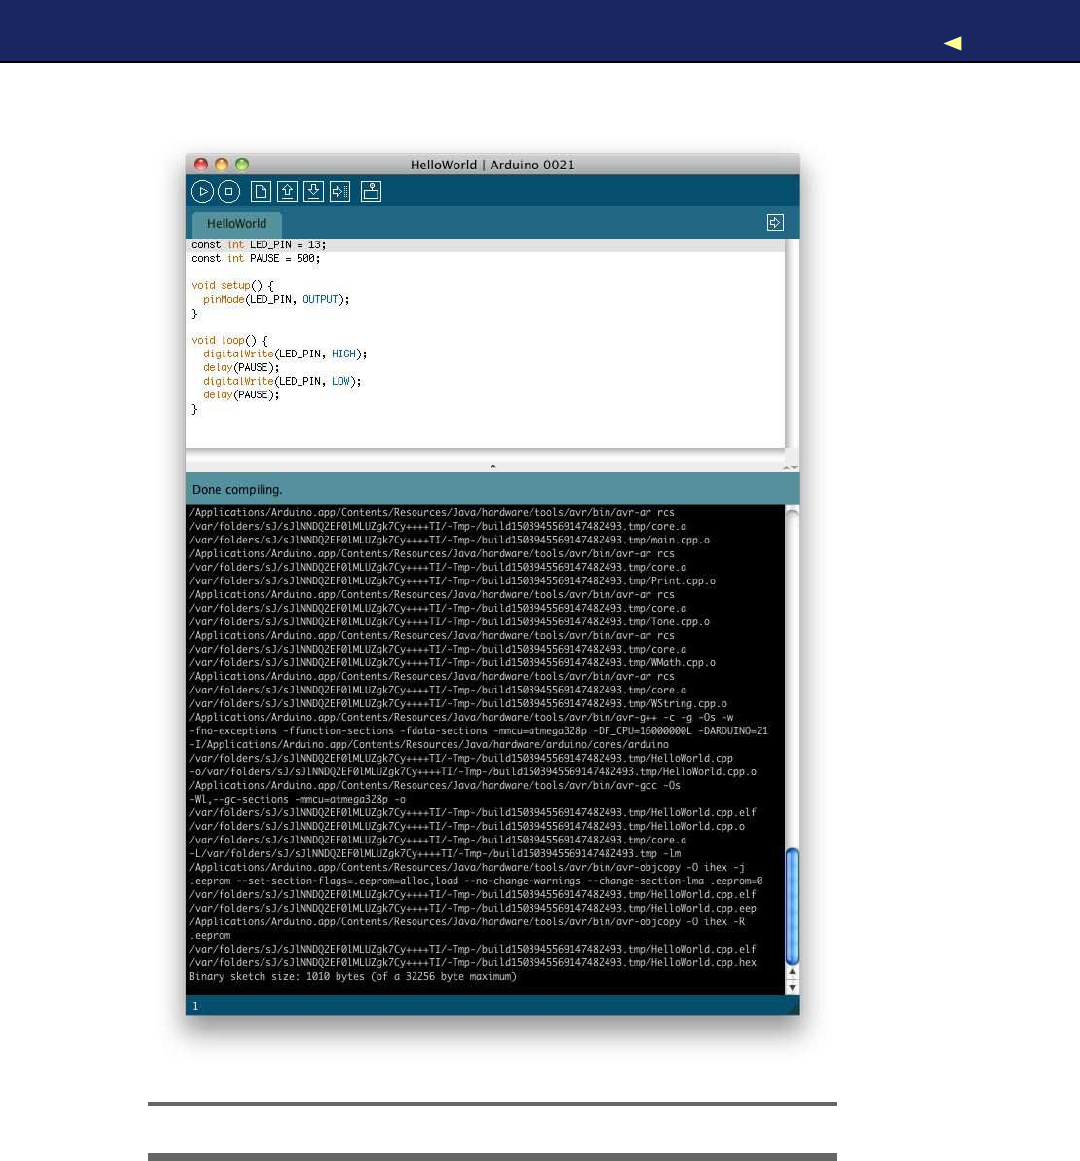
Task: Click console line with '-Wl,--gc-sections'
Action: (x=298, y=800)
